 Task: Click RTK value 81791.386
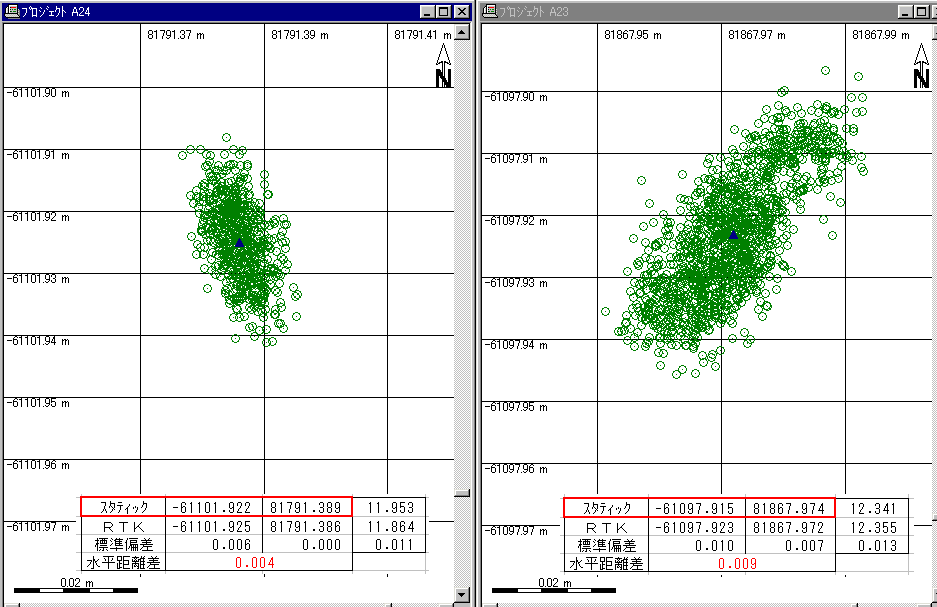point(306,526)
